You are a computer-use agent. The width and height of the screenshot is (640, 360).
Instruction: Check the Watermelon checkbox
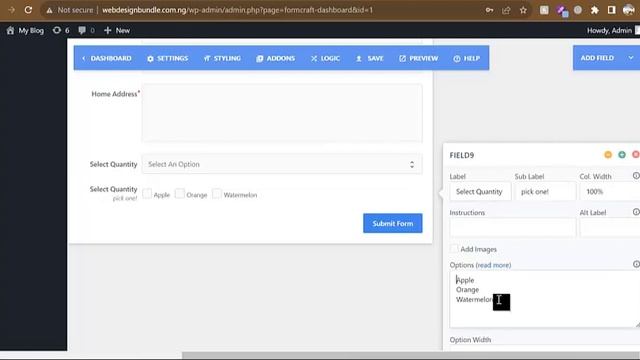tap(217, 193)
